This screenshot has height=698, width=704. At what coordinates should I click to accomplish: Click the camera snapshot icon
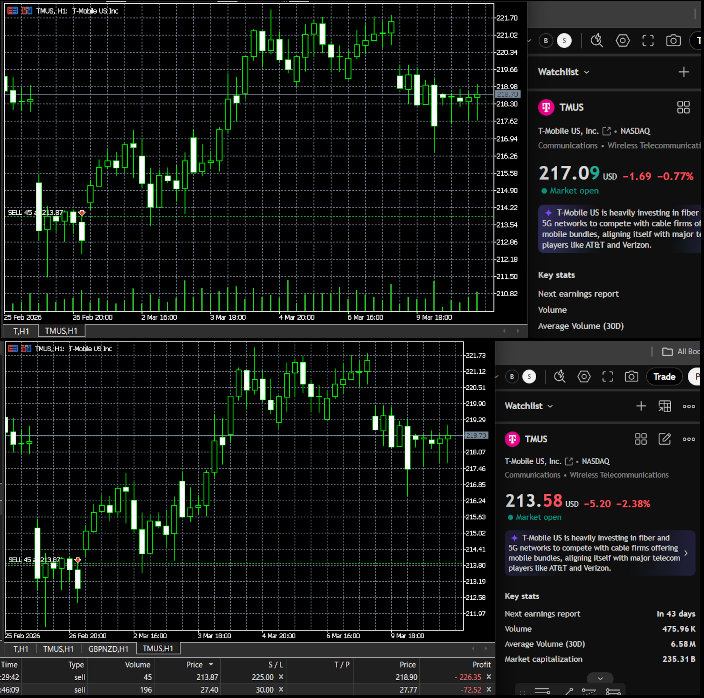pyautogui.click(x=673, y=40)
